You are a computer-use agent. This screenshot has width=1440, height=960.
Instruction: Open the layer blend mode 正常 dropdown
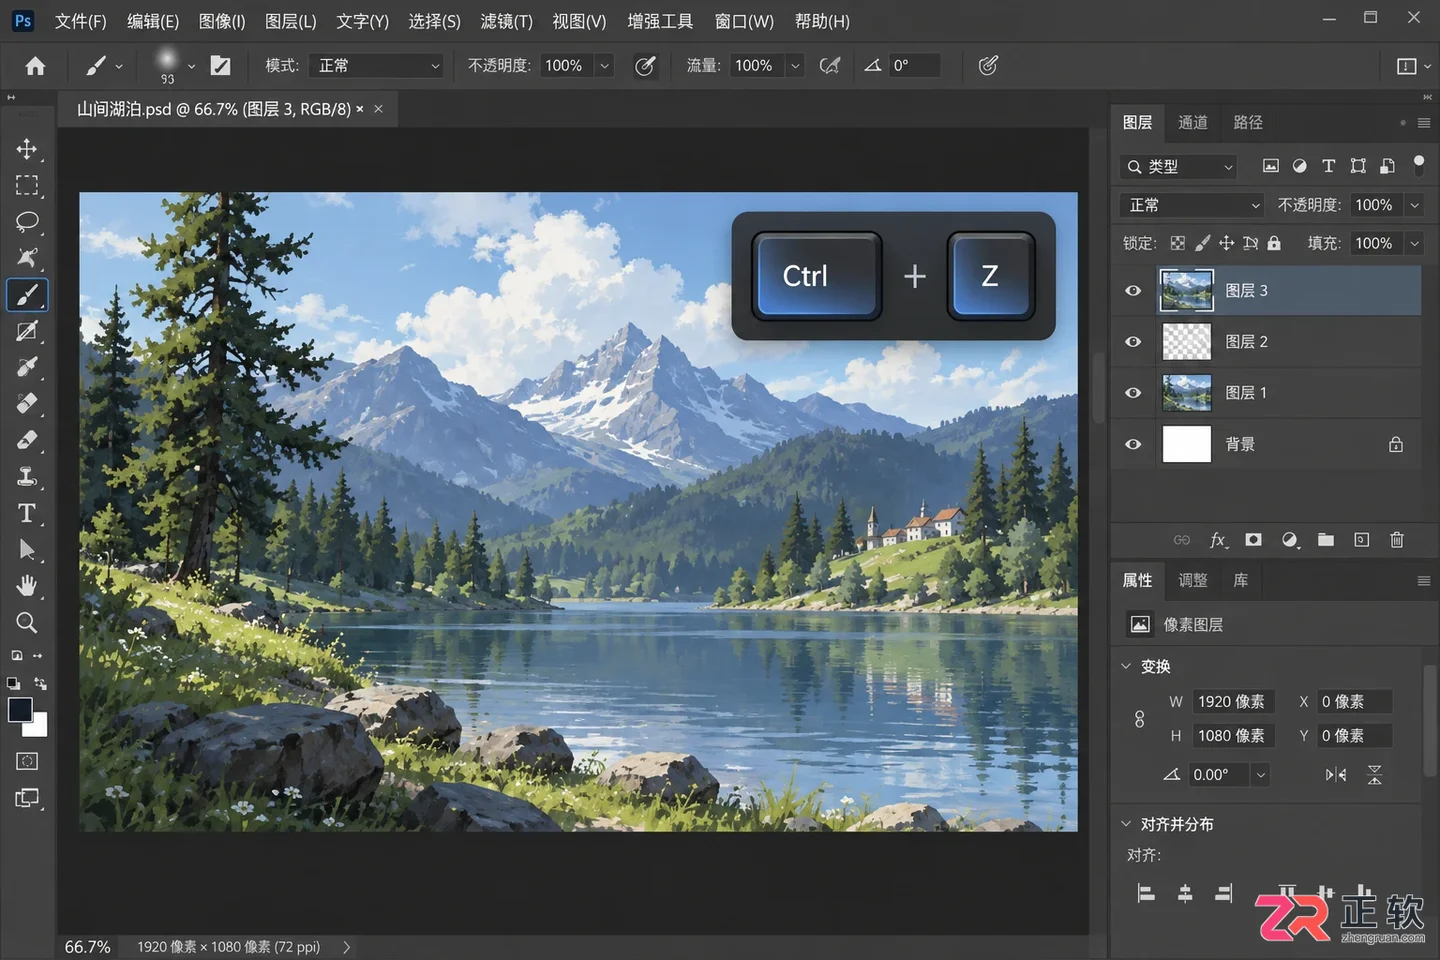click(x=1193, y=205)
